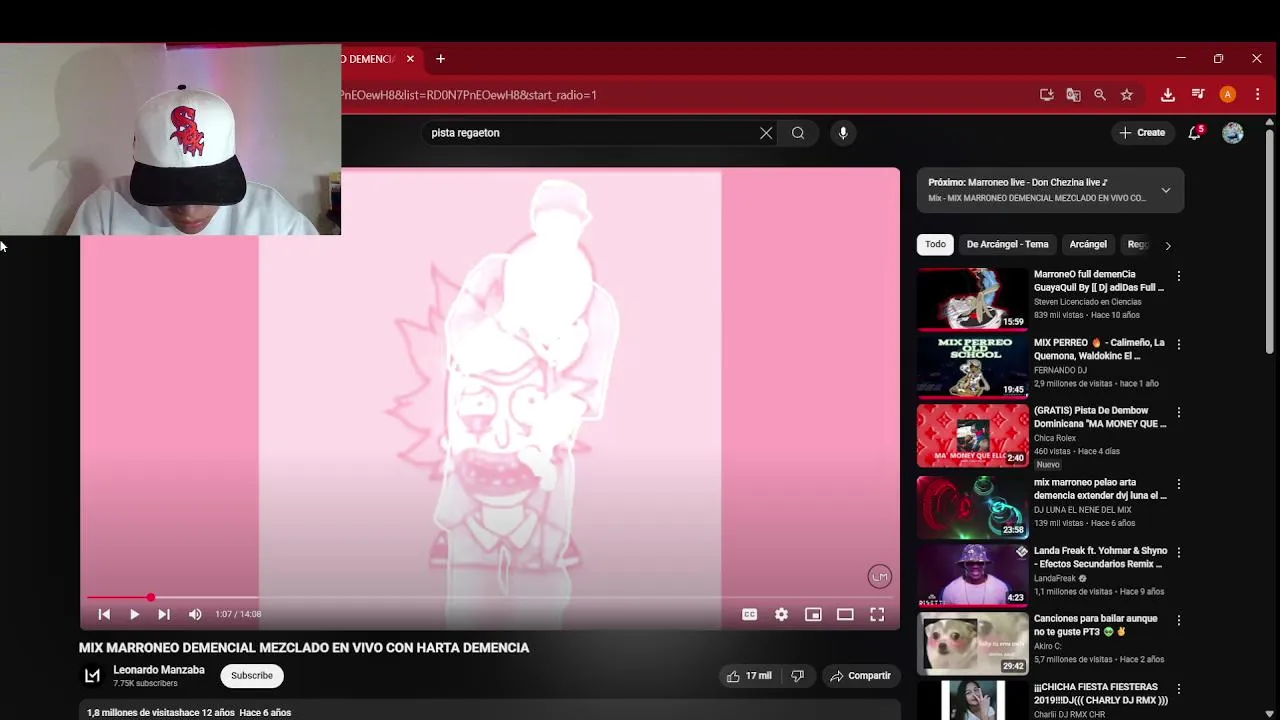Close the DEMENCIA browser tab
The image size is (1280, 720).
pyautogui.click(x=410, y=59)
